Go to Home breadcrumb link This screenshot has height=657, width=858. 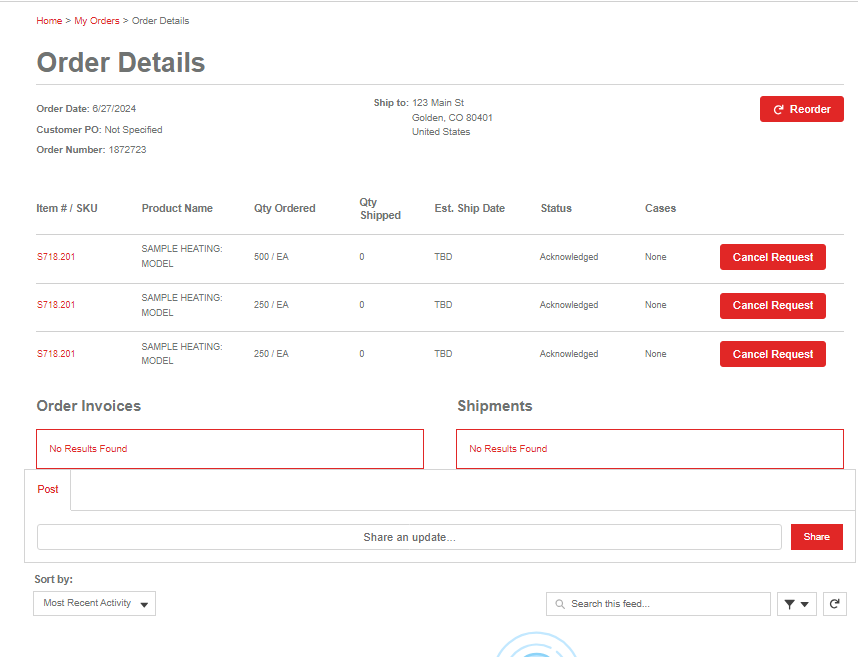coord(49,21)
